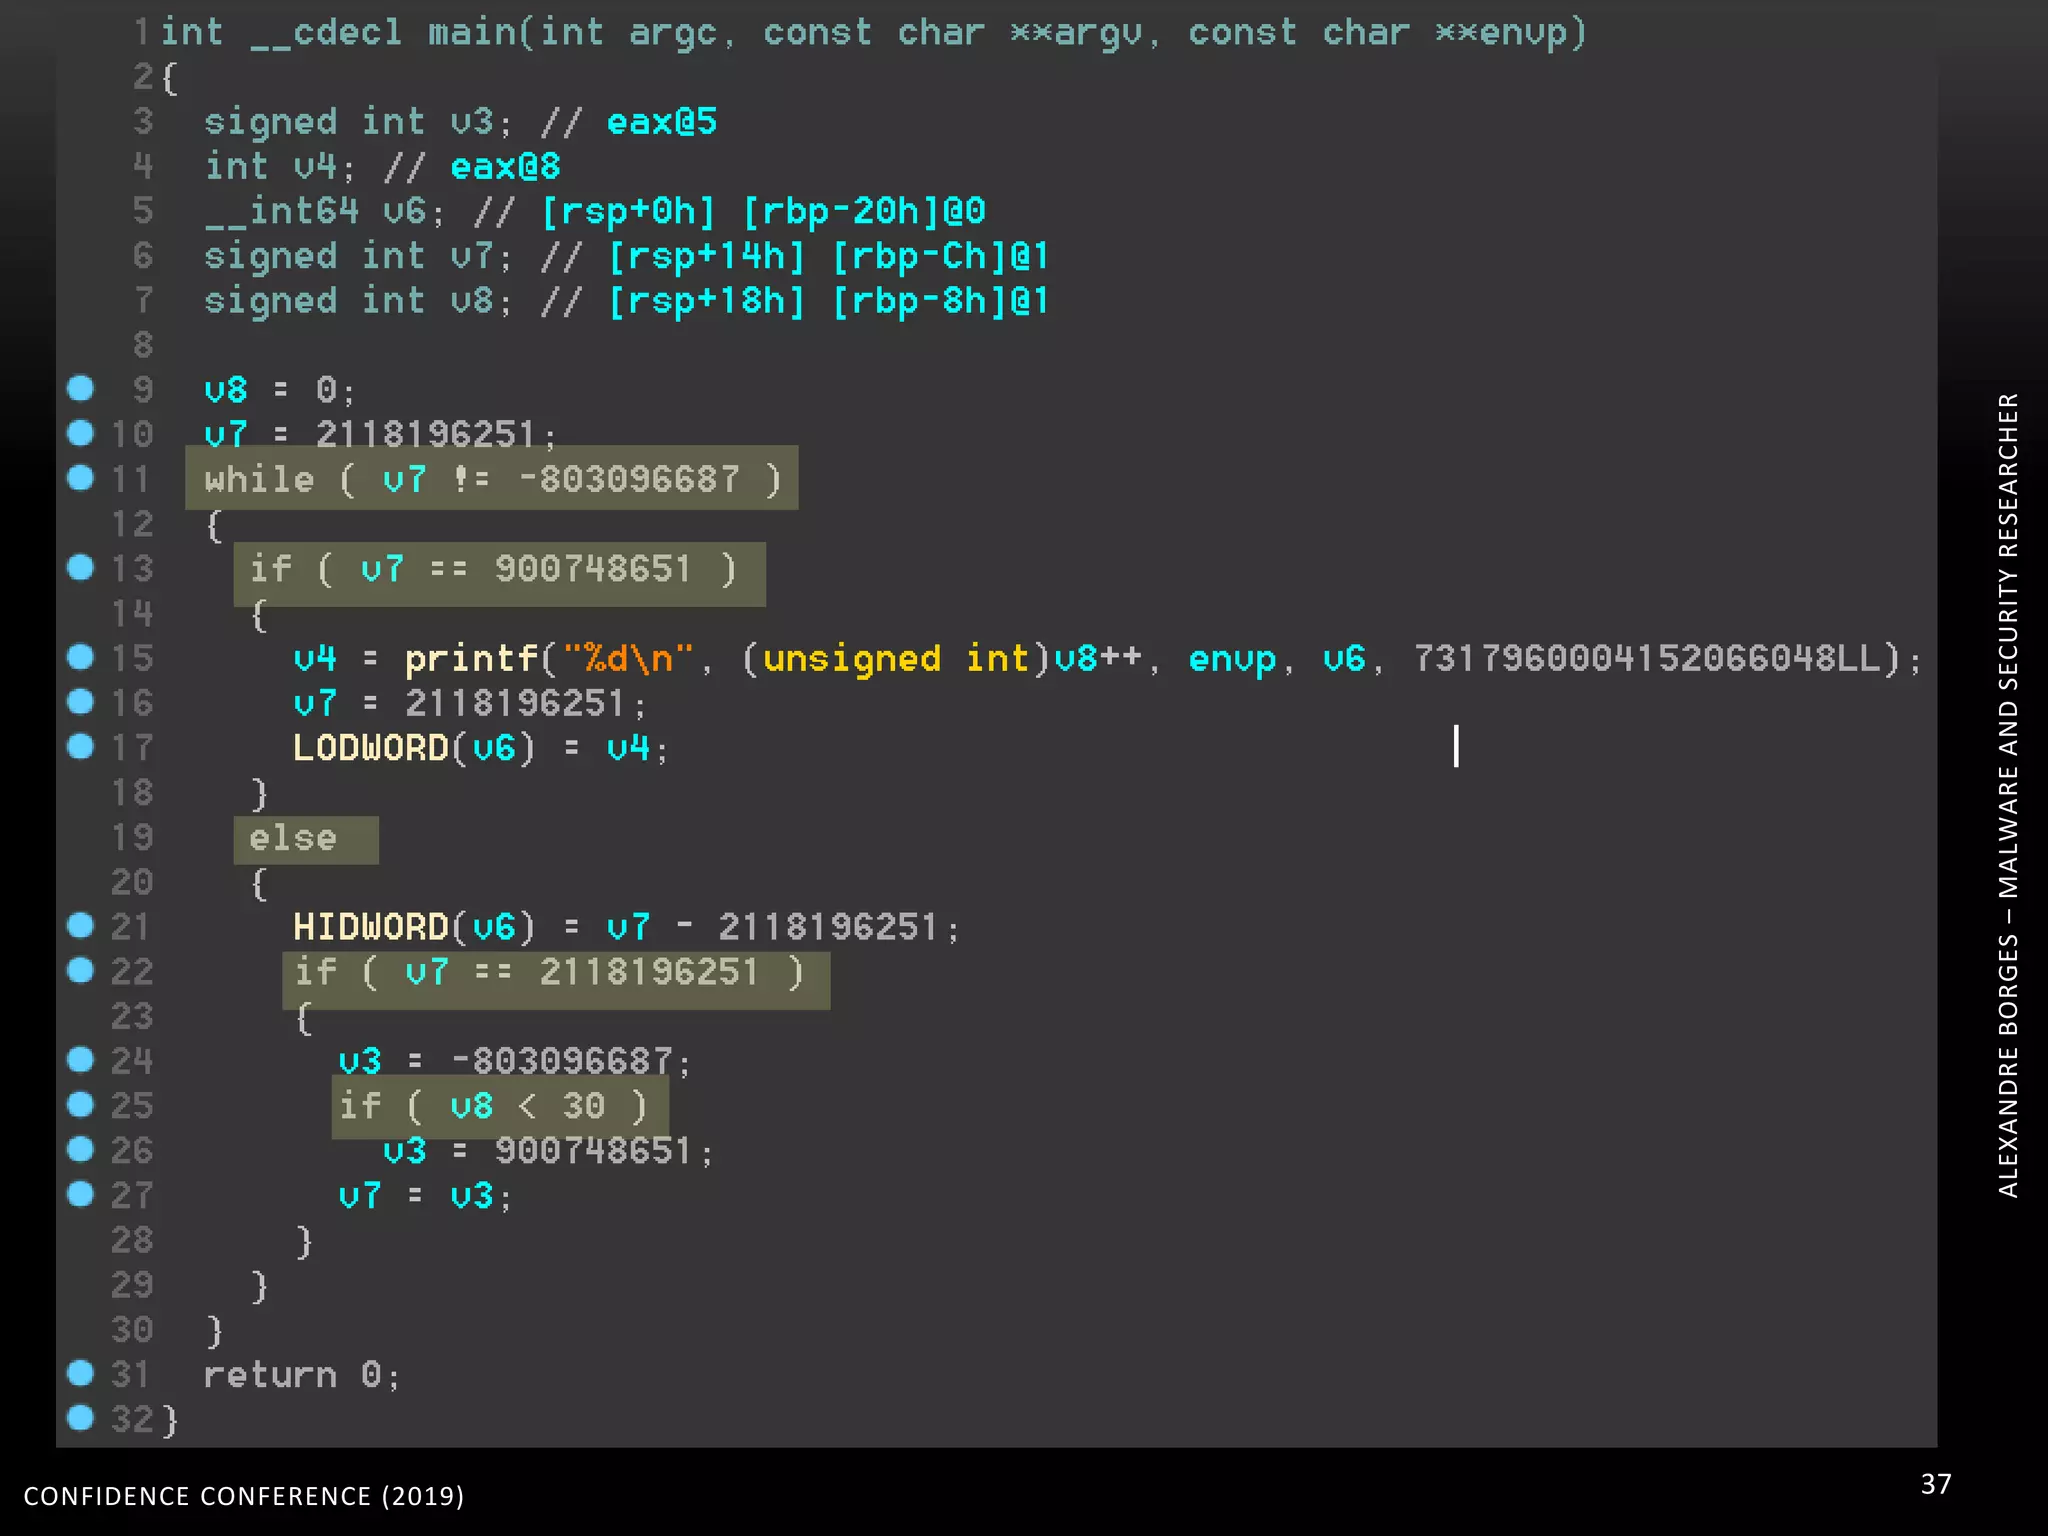Toggle breakpoint dot on line 11

80,477
